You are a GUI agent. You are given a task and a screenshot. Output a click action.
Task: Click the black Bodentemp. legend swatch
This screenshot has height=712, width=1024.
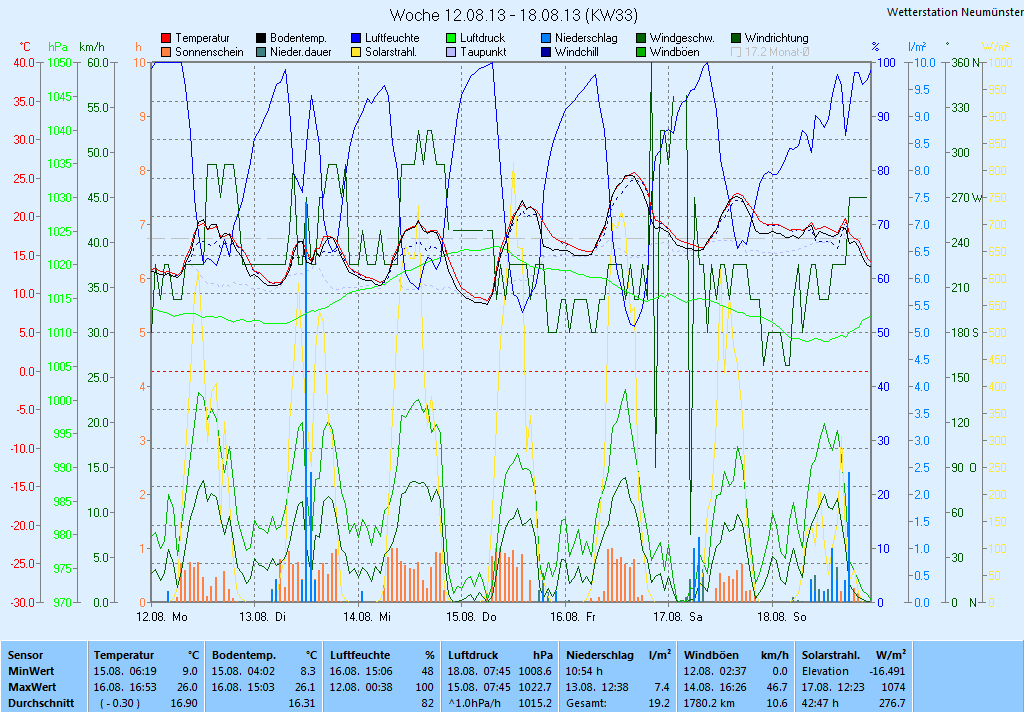(261, 38)
